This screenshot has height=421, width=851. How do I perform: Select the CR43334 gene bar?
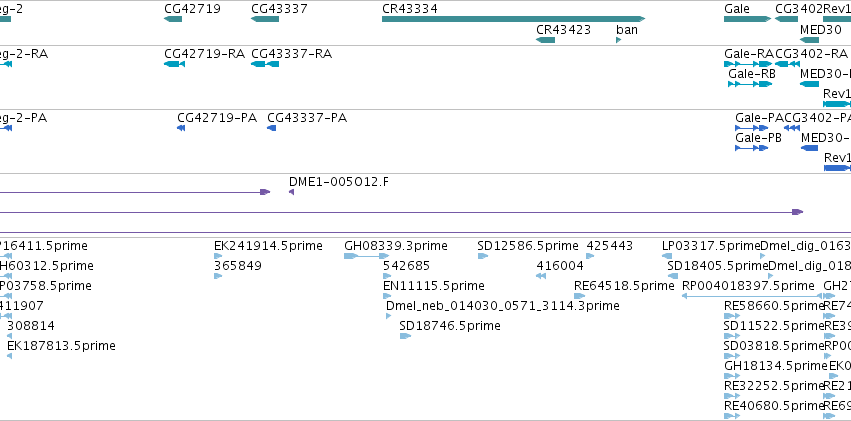pos(513,19)
